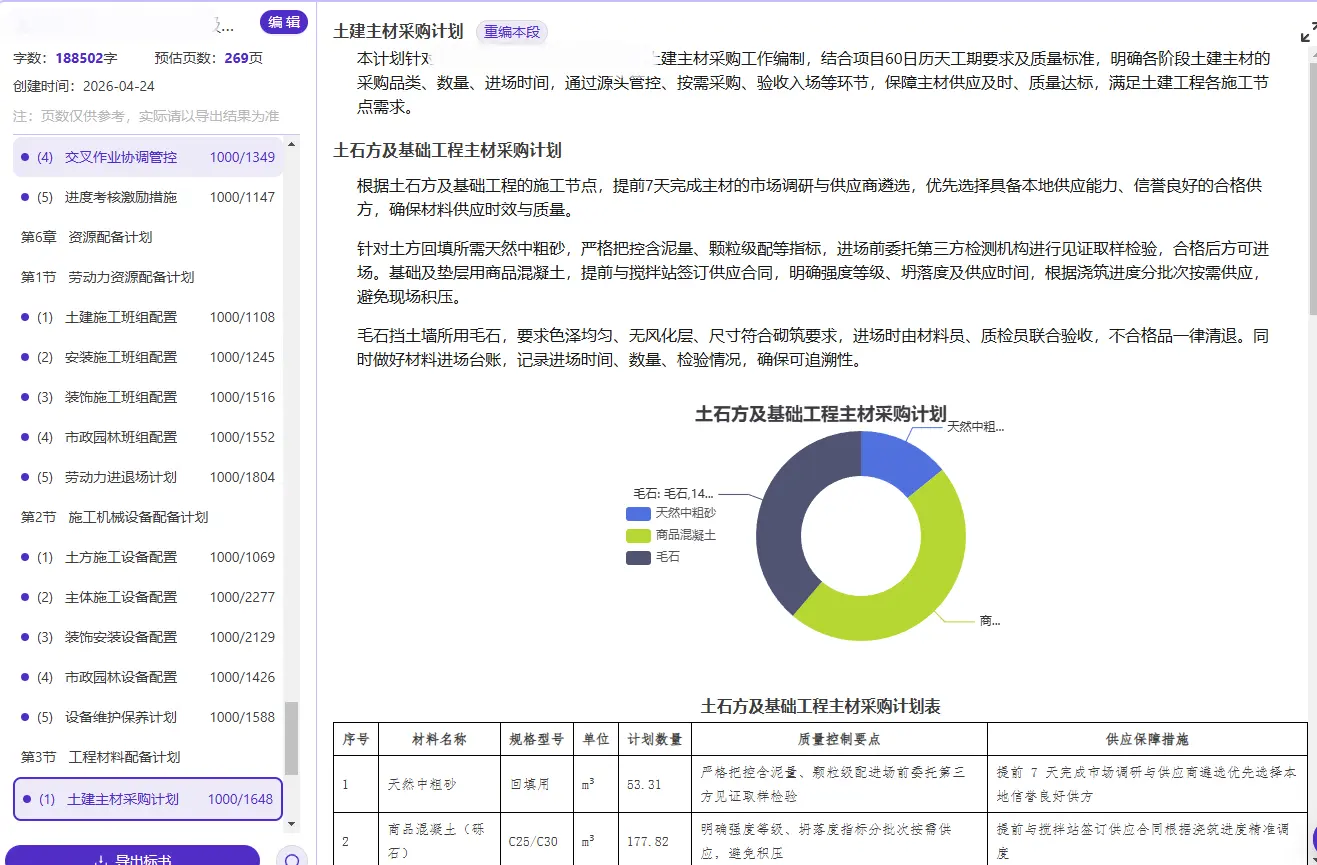Select (1) 土方施工设备配置 item
1317x865 pixels.
coord(148,557)
